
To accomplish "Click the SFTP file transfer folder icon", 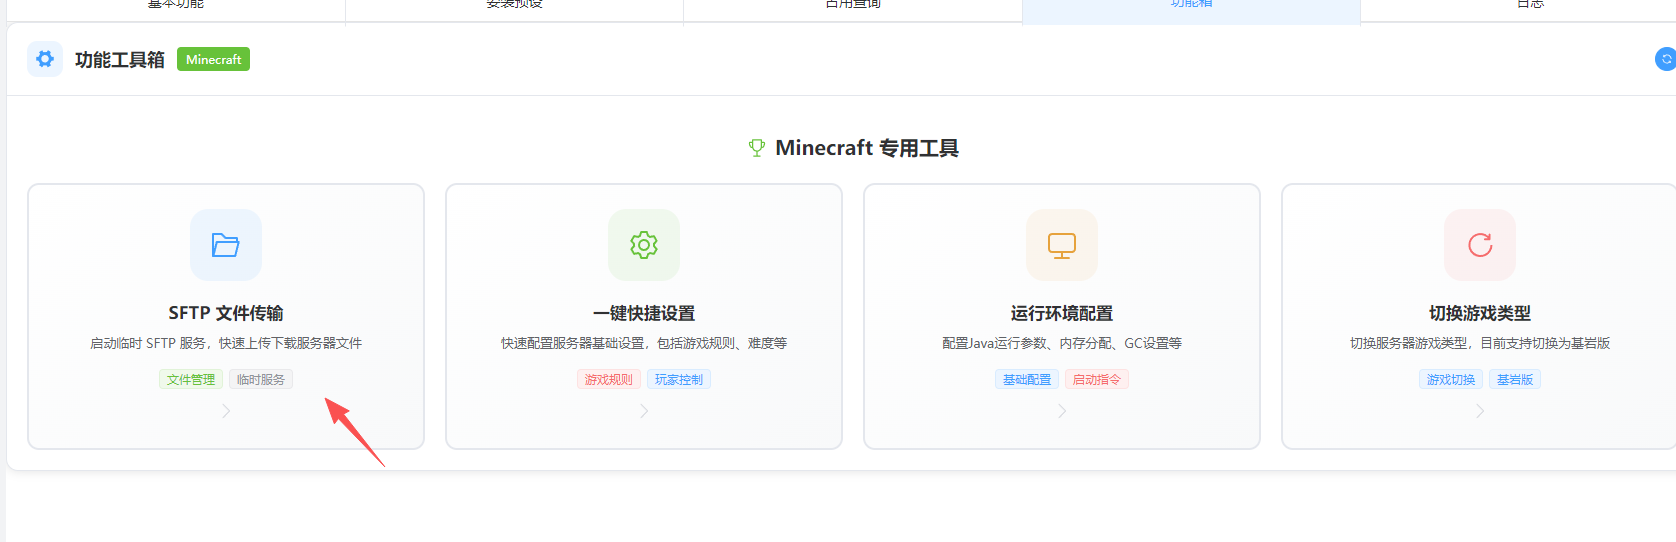I will 226,245.
